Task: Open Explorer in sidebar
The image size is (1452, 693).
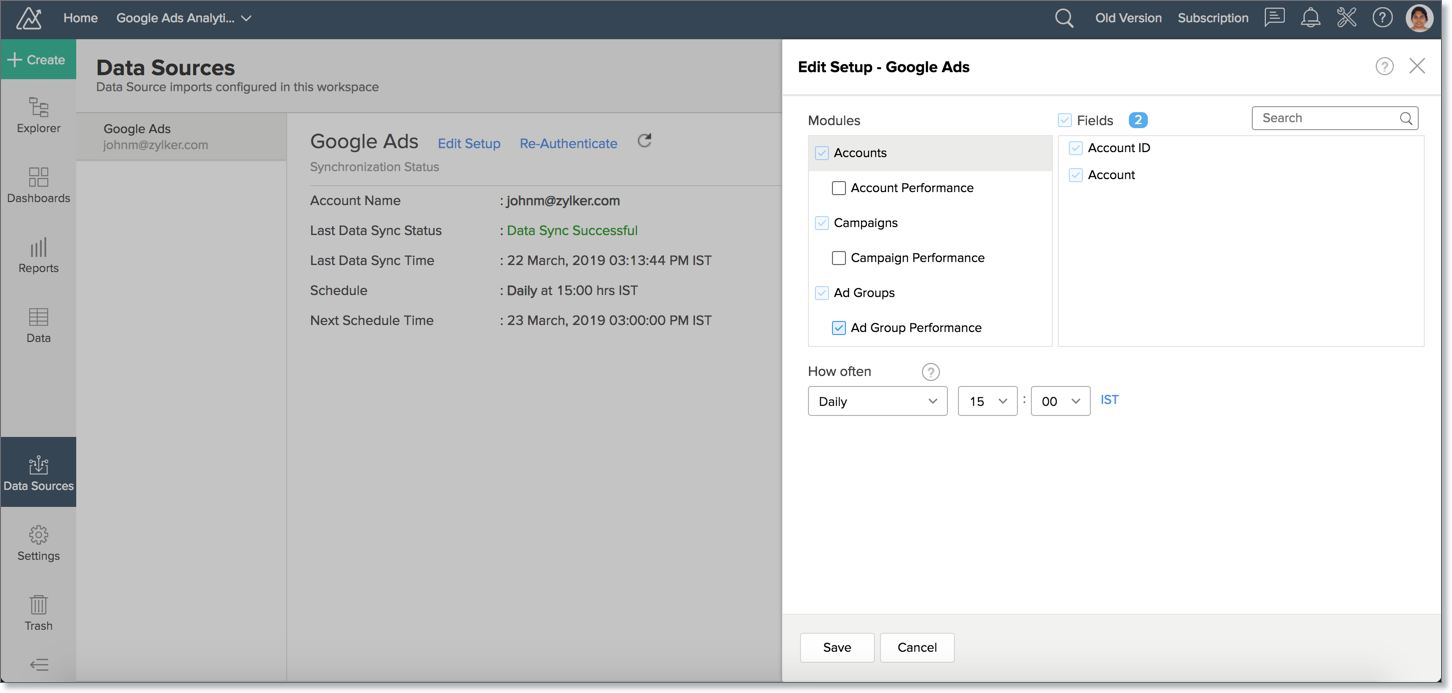Action: point(38,116)
